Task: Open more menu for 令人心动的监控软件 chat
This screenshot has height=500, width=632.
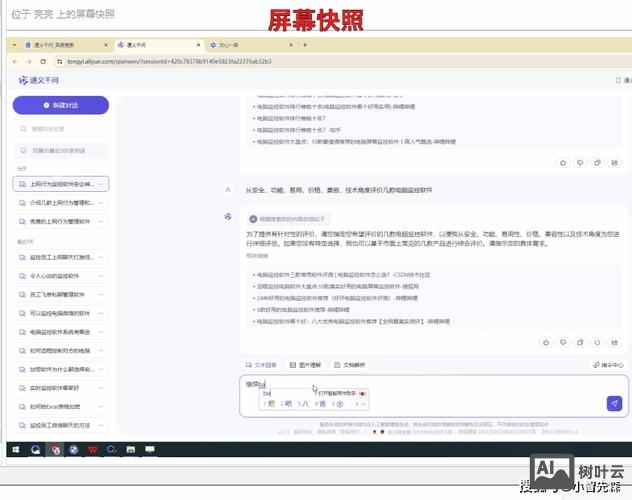Action: (101, 276)
